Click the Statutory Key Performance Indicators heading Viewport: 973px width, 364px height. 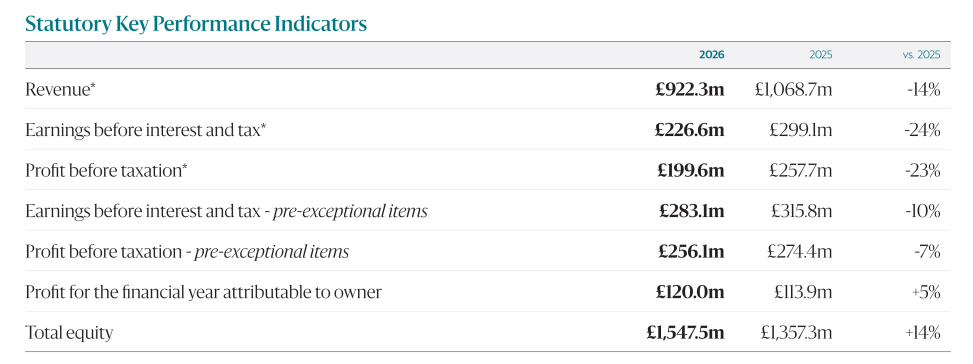click(x=195, y=24)
